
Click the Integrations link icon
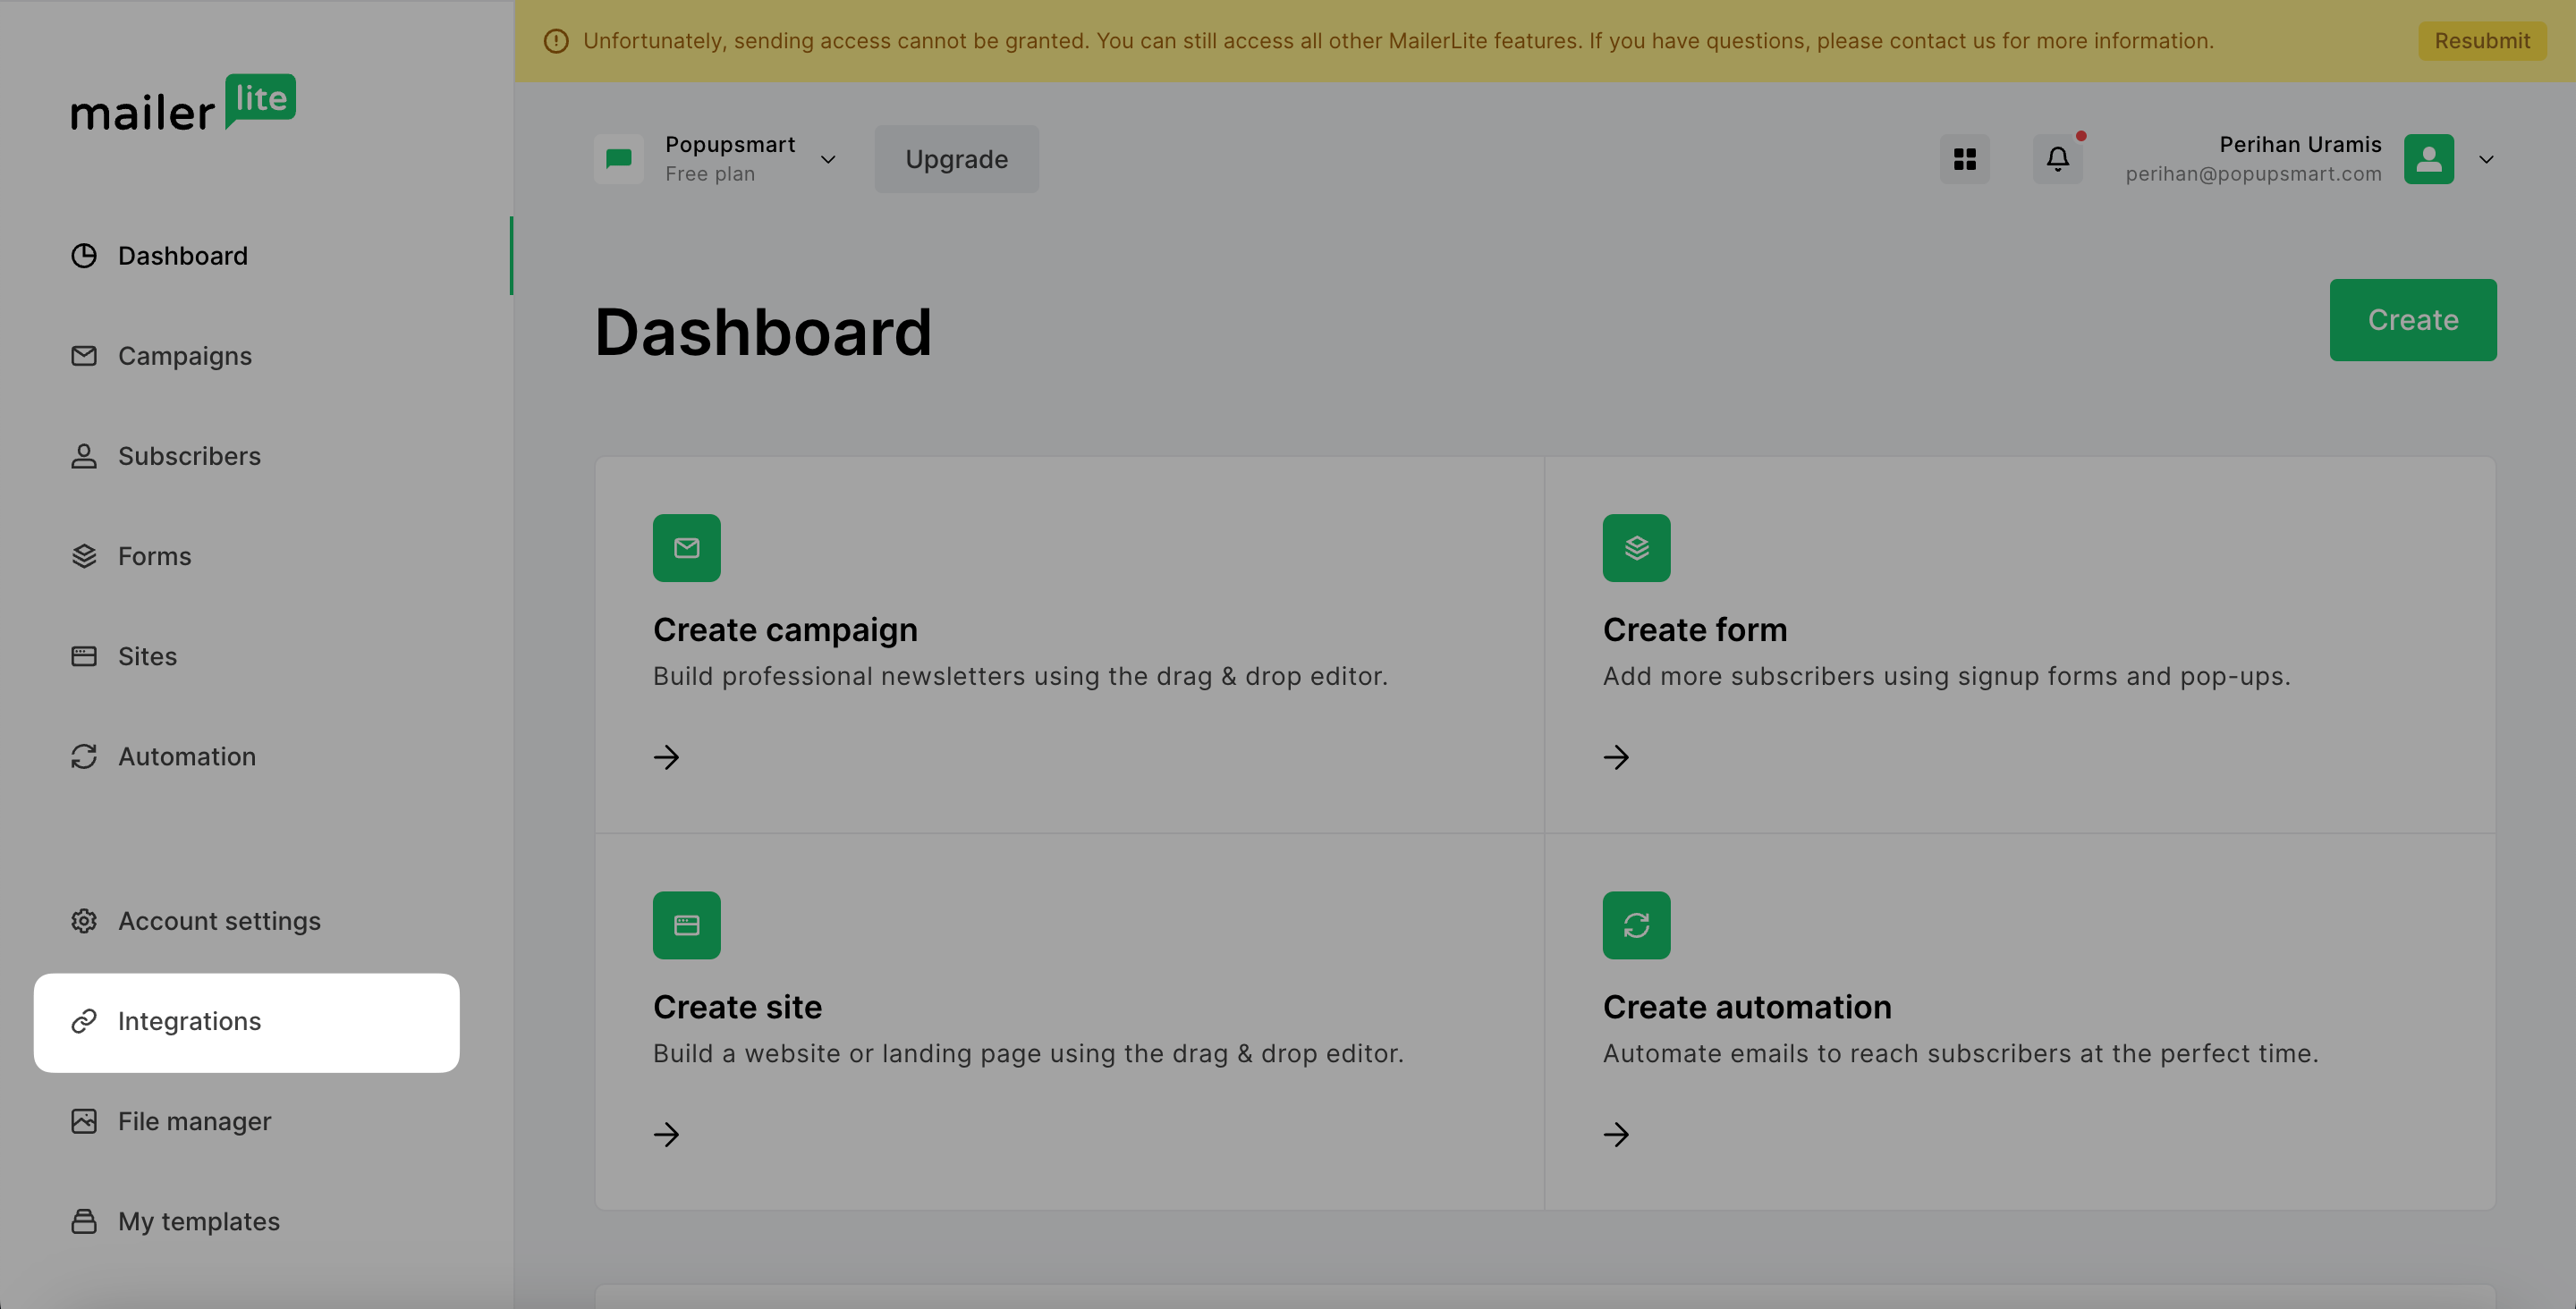(x=81, y=1022)
